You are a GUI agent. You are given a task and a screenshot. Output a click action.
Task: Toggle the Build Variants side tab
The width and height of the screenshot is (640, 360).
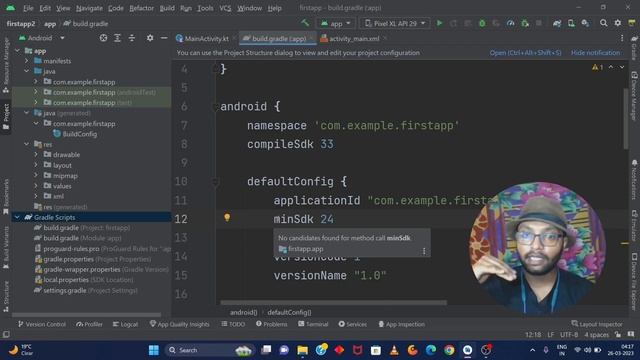(6, 247)
